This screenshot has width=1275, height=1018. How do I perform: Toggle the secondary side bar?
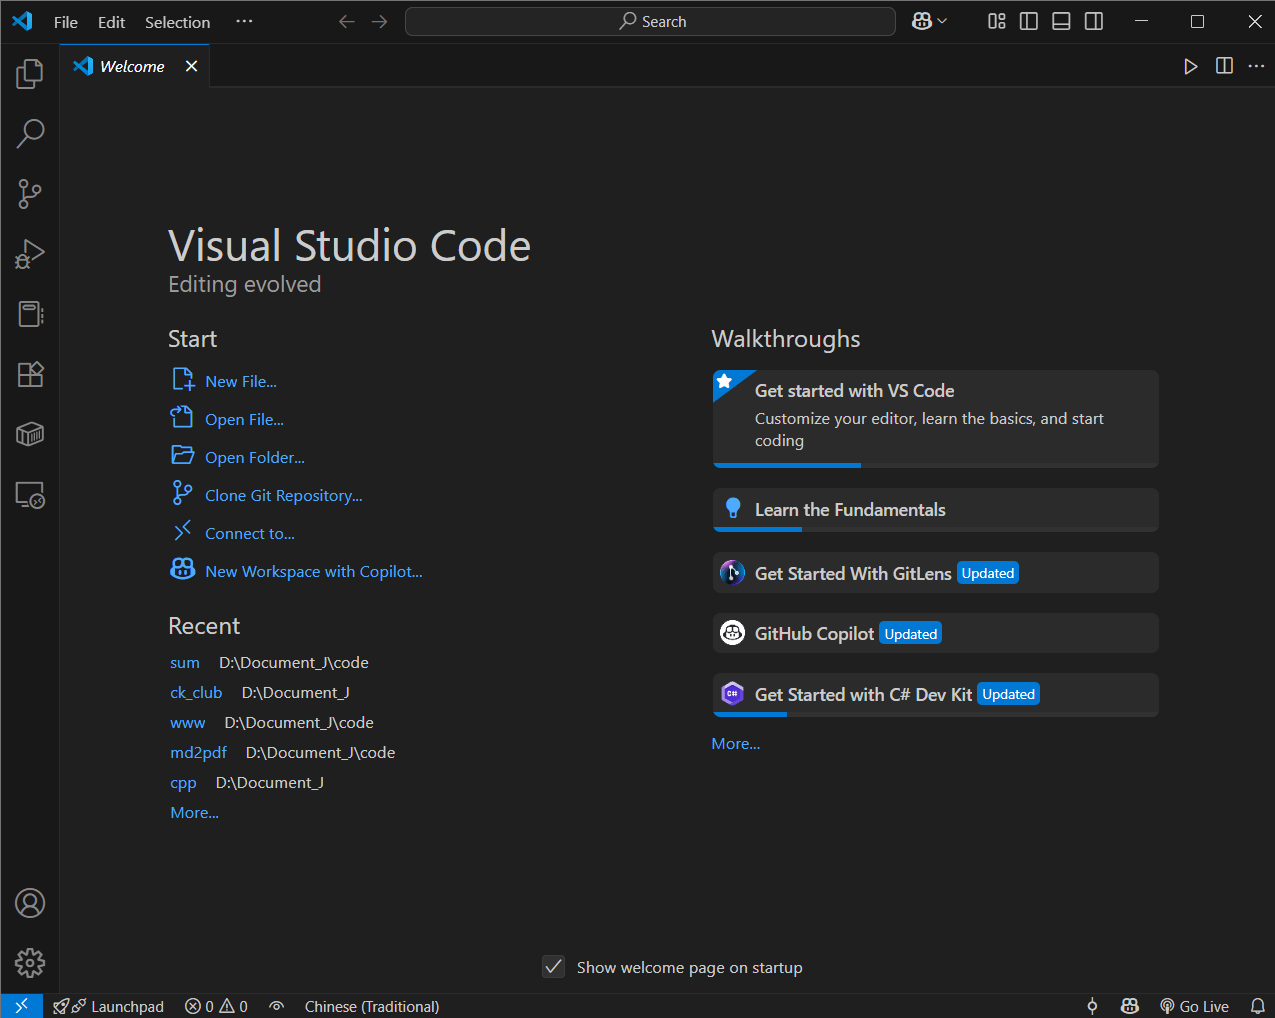[x=1094, y=22]
